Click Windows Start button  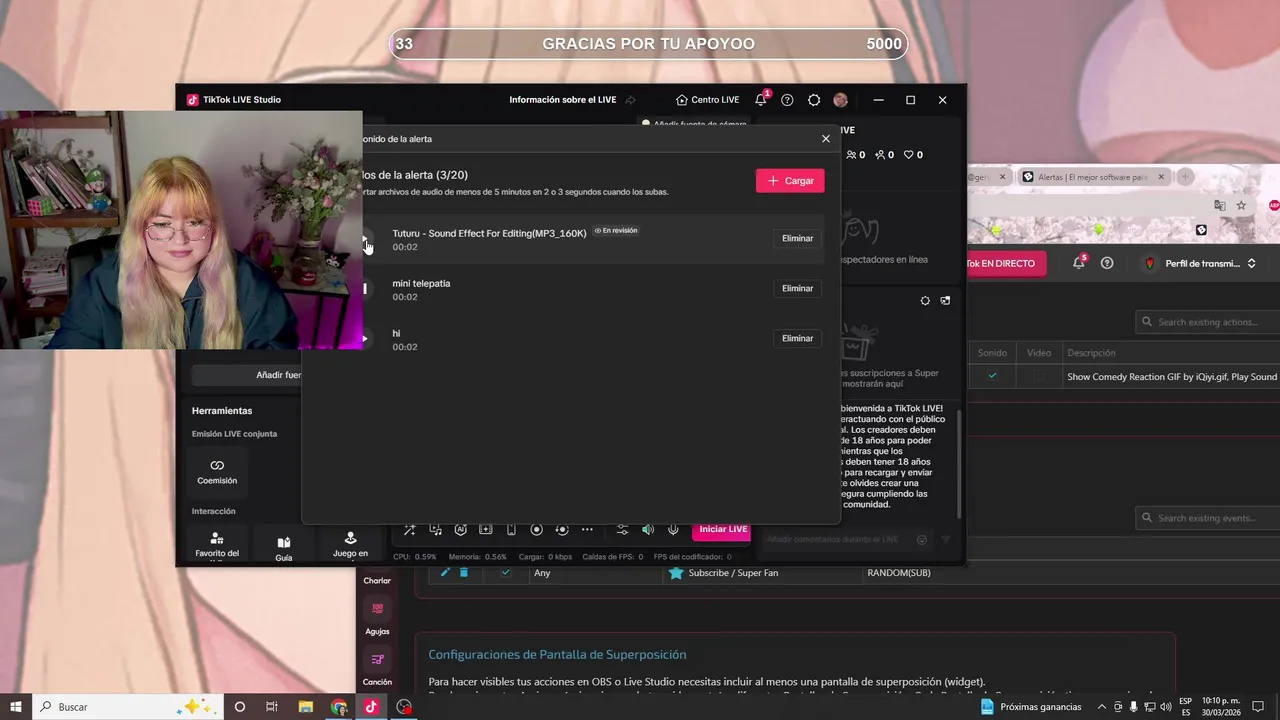point(16,707)
